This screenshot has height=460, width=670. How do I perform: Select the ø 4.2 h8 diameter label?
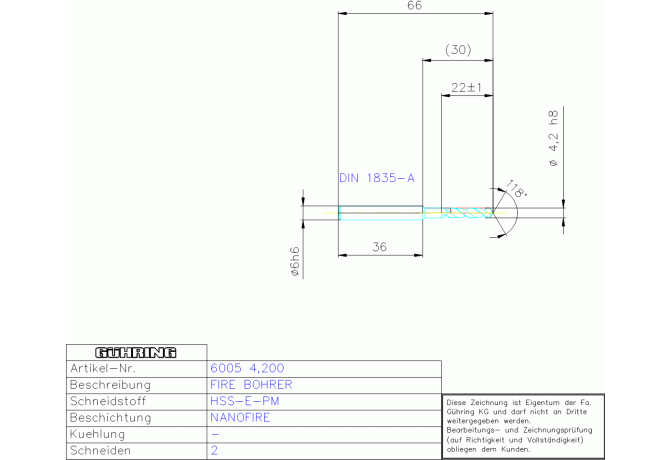pyautogui.click(x=553, y=138)
